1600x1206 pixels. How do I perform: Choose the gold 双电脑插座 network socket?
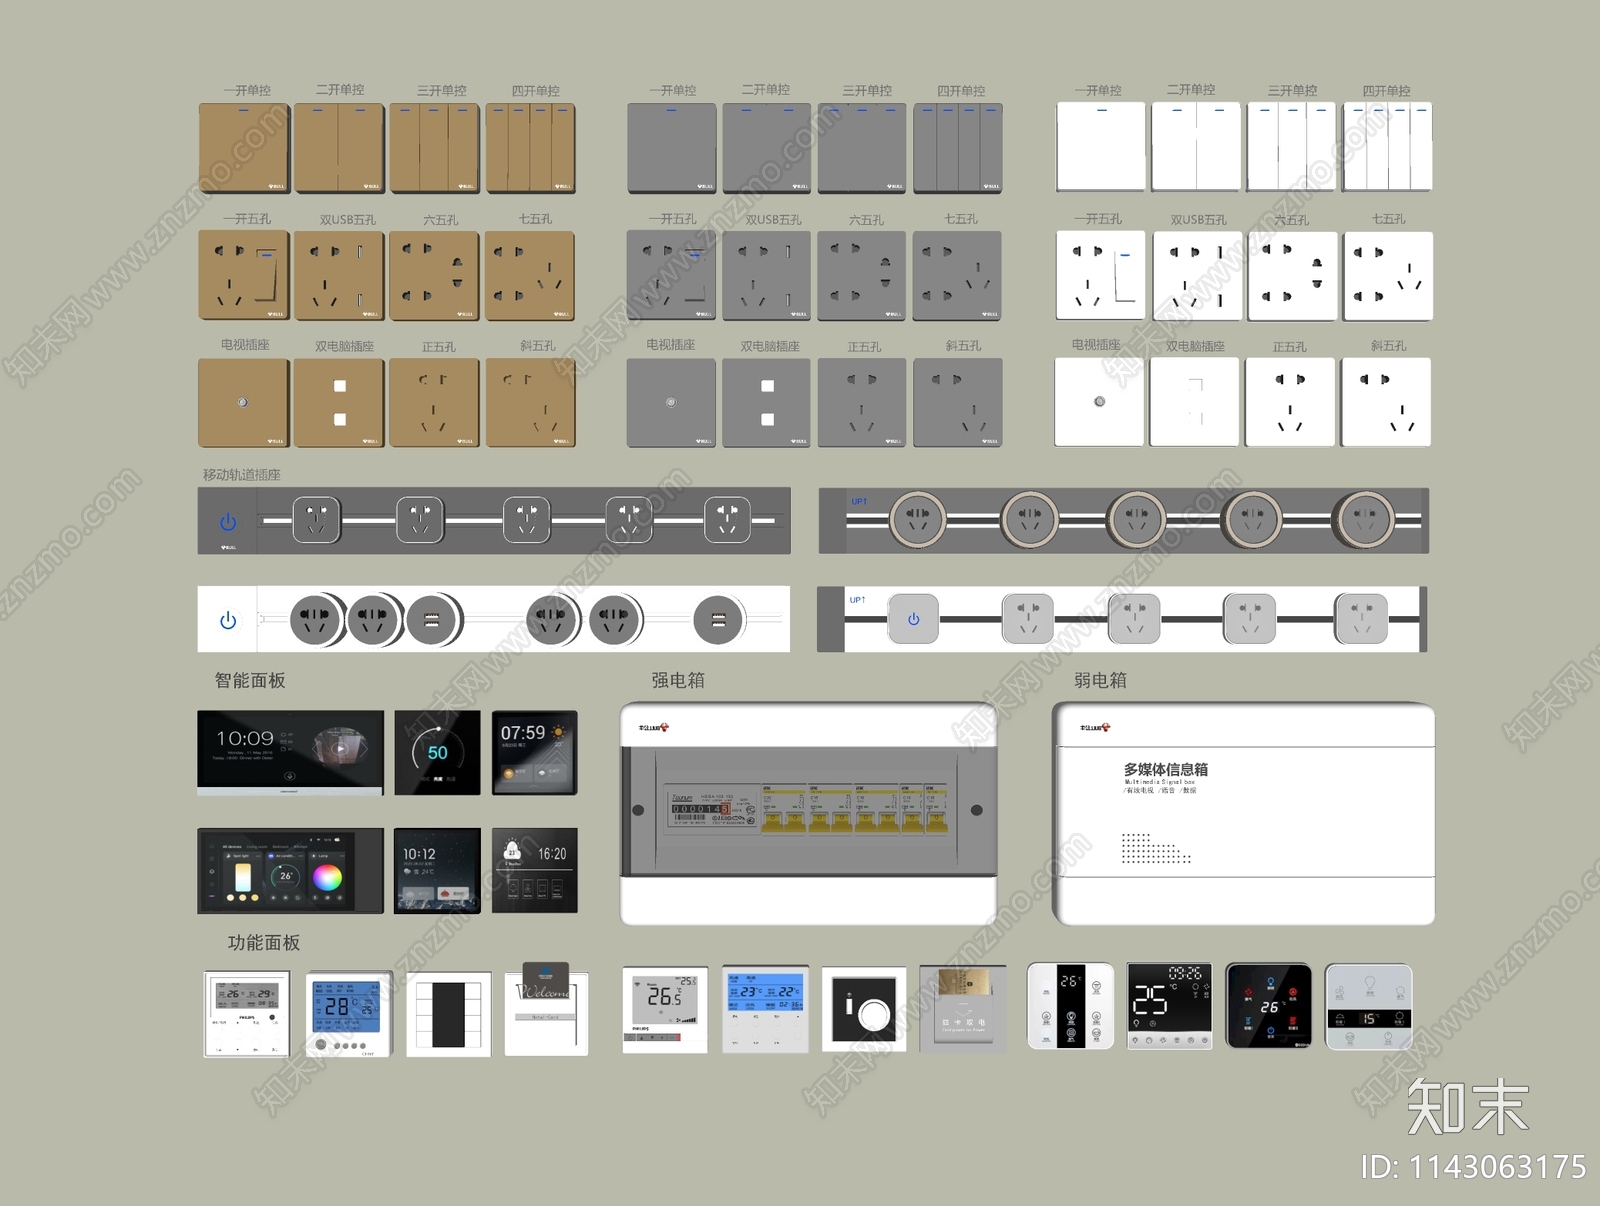(339, 403)
